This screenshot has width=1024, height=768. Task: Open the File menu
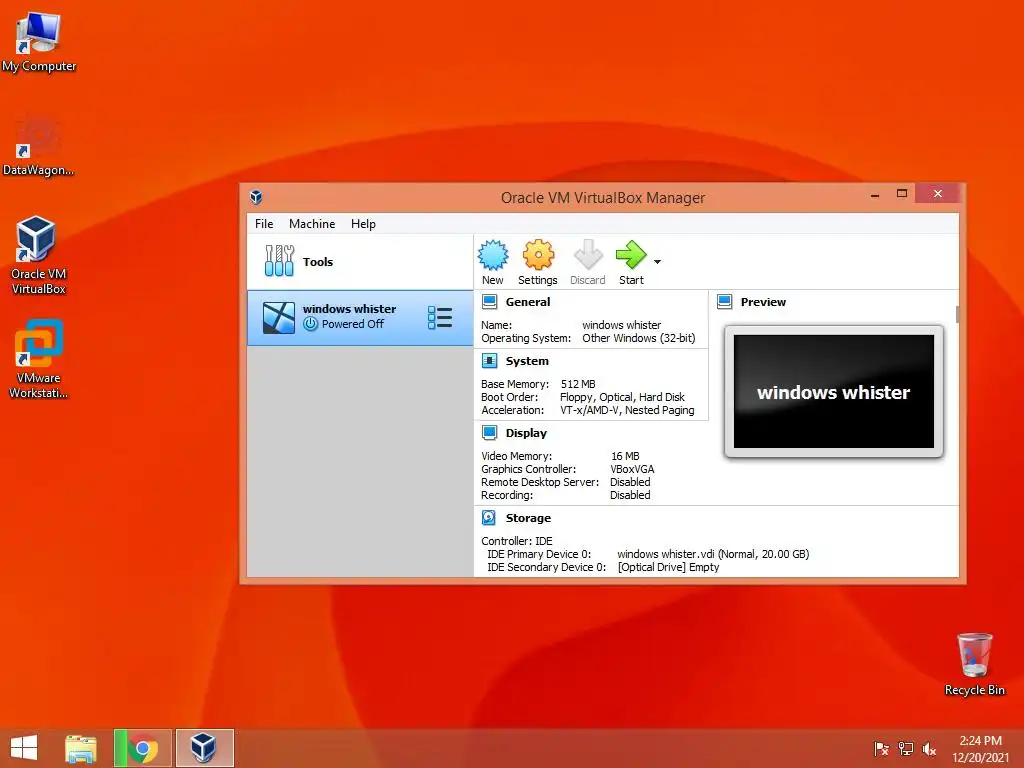point(264,223)
